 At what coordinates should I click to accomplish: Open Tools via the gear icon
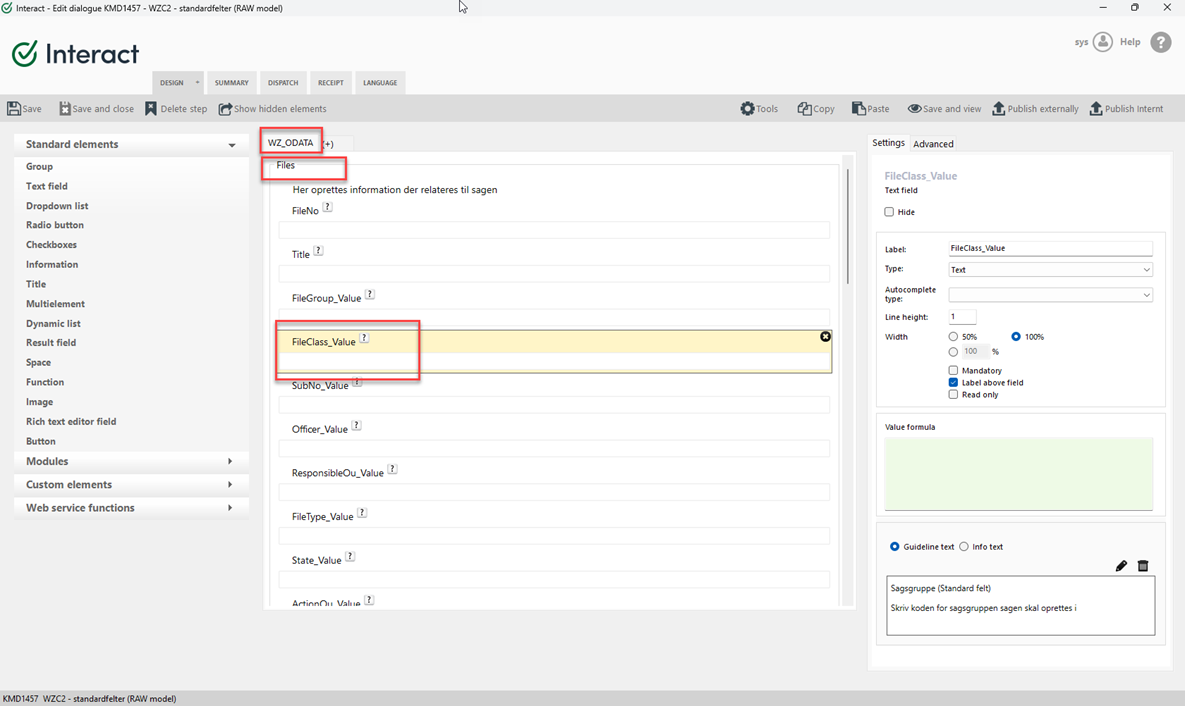(747, 109)
